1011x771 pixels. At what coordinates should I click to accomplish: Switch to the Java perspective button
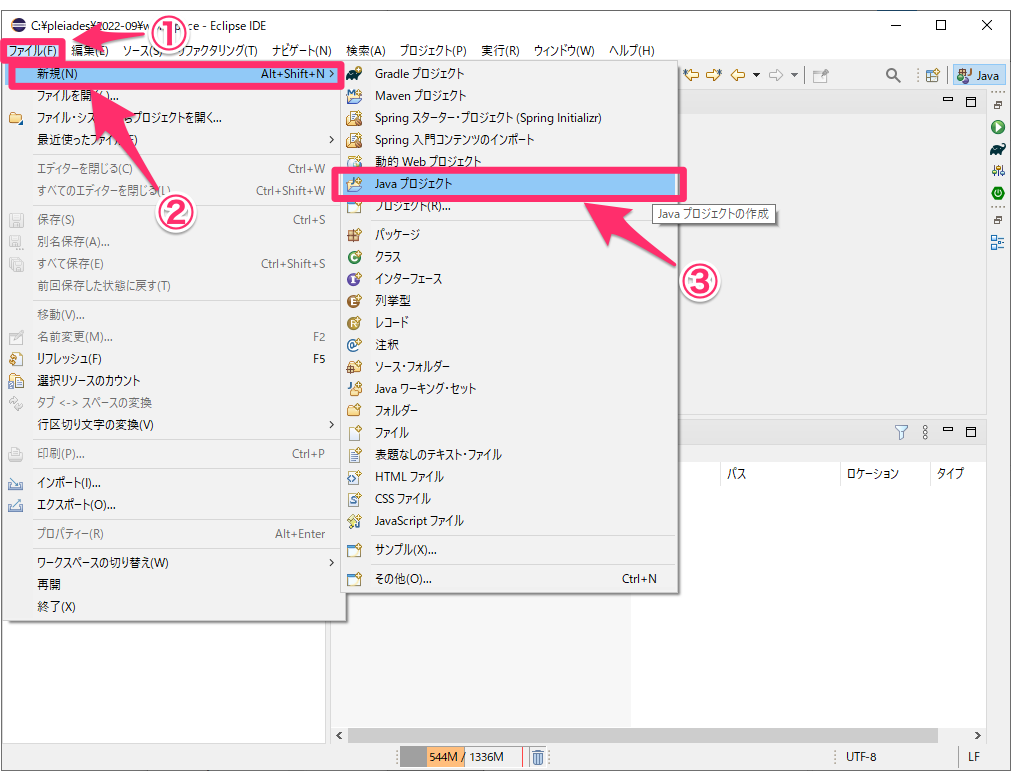tap(978, 75)
